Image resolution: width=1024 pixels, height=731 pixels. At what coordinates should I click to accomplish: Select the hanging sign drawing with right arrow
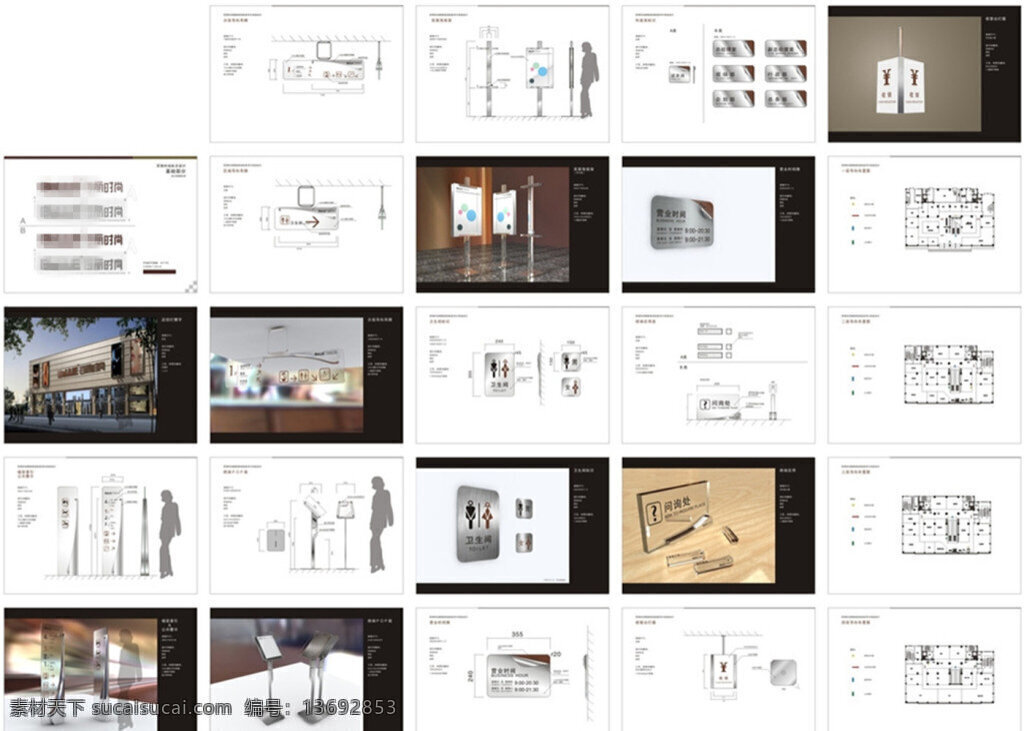tap(306, 224)
